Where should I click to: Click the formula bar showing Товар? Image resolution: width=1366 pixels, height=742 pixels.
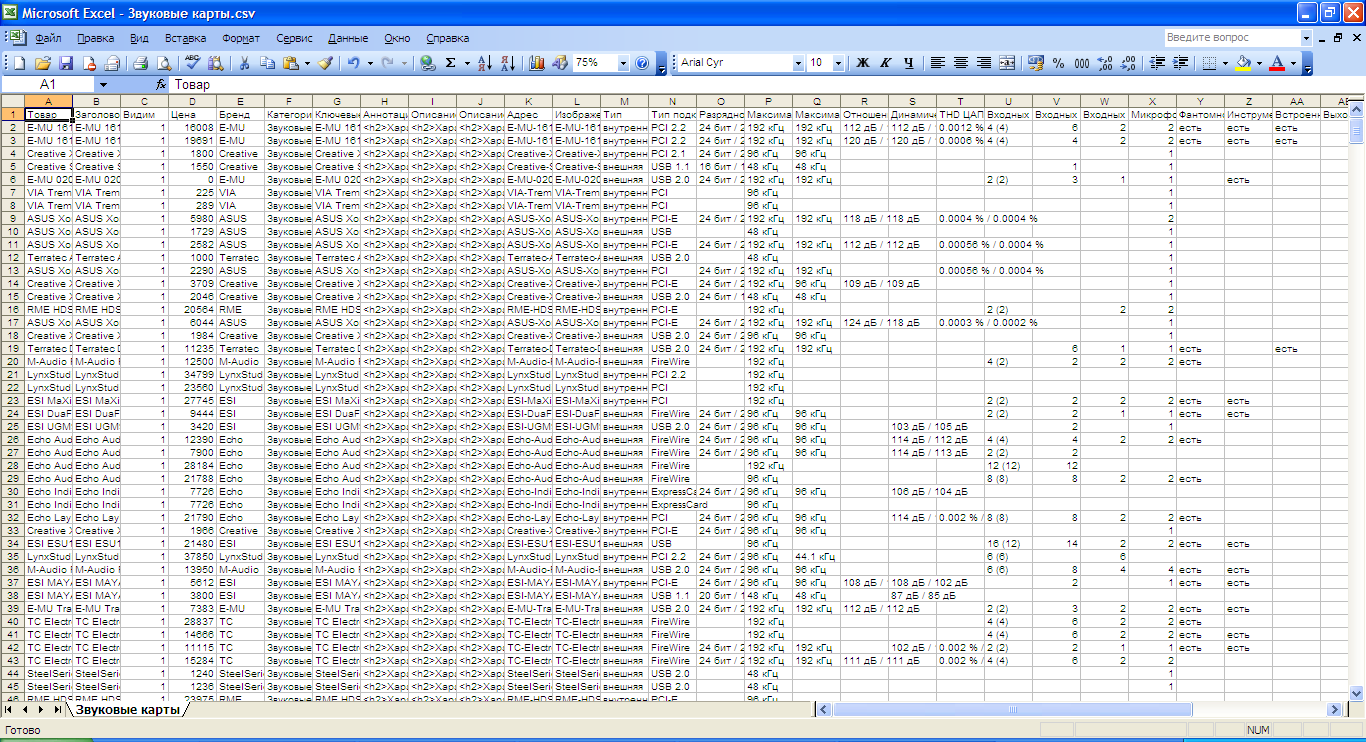pos(765,85)
